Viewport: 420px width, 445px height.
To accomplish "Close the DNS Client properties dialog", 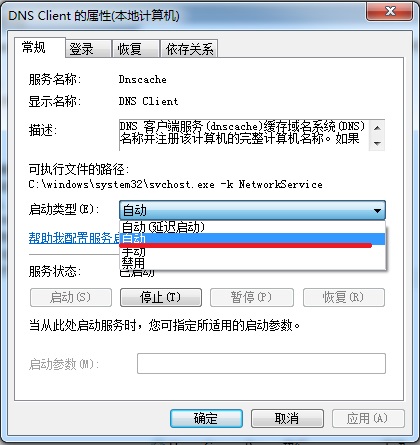I will coord(389,12).
